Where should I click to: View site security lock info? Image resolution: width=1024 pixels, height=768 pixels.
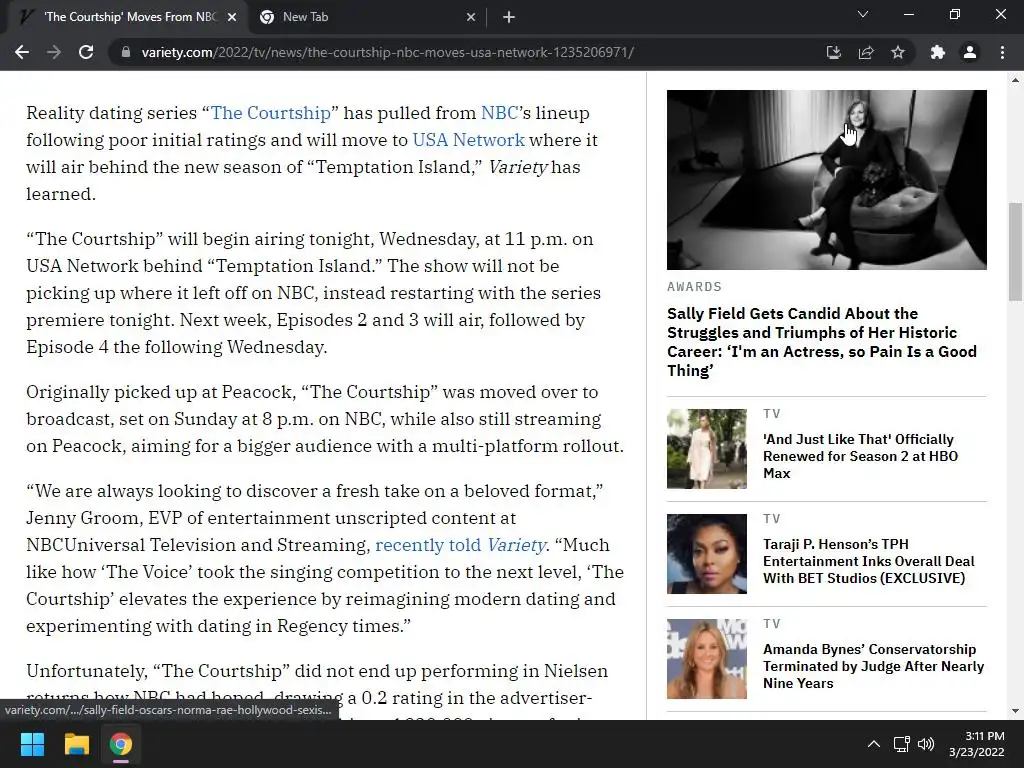click(x=125, y=52)
